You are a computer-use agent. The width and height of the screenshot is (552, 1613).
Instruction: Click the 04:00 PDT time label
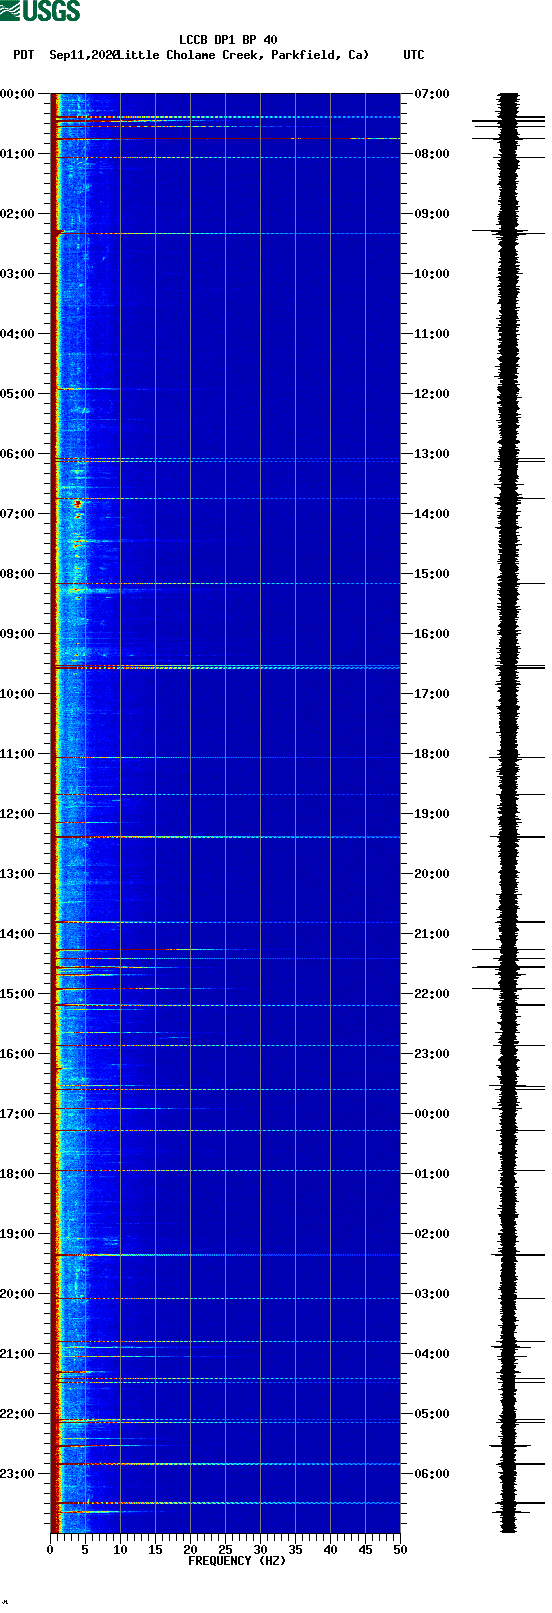(17, 334)
